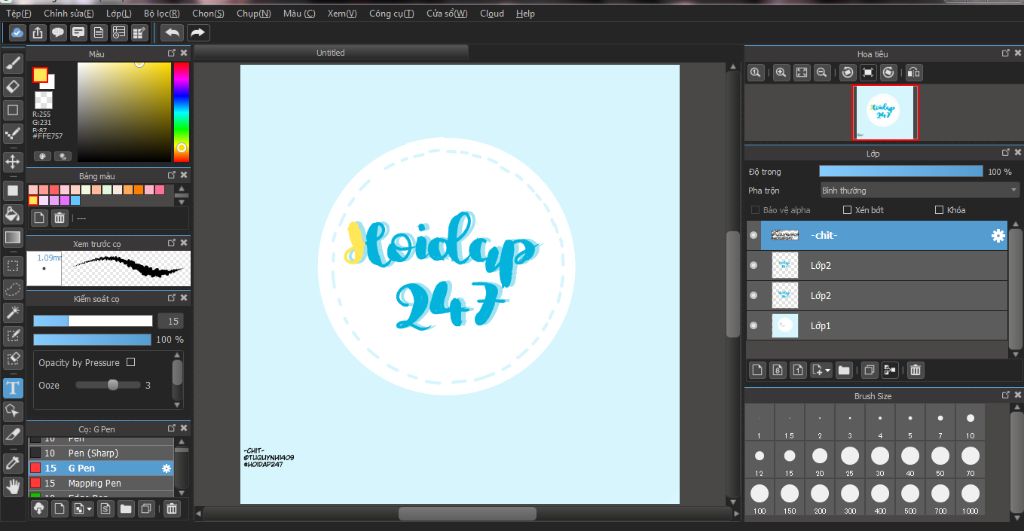Select the Lasso selection tool
Viewport: 1024px width, 531px height.
pos(13,289)
